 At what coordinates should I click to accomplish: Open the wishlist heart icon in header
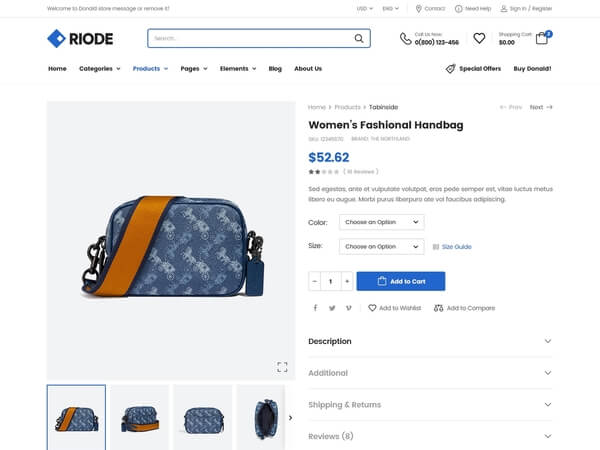click(479, 38)
